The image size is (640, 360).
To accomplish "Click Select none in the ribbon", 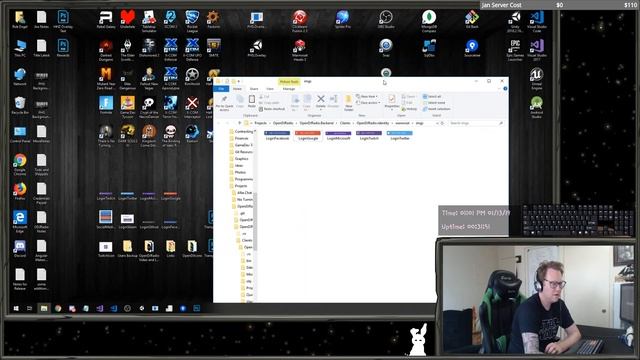I will (433, 103).
